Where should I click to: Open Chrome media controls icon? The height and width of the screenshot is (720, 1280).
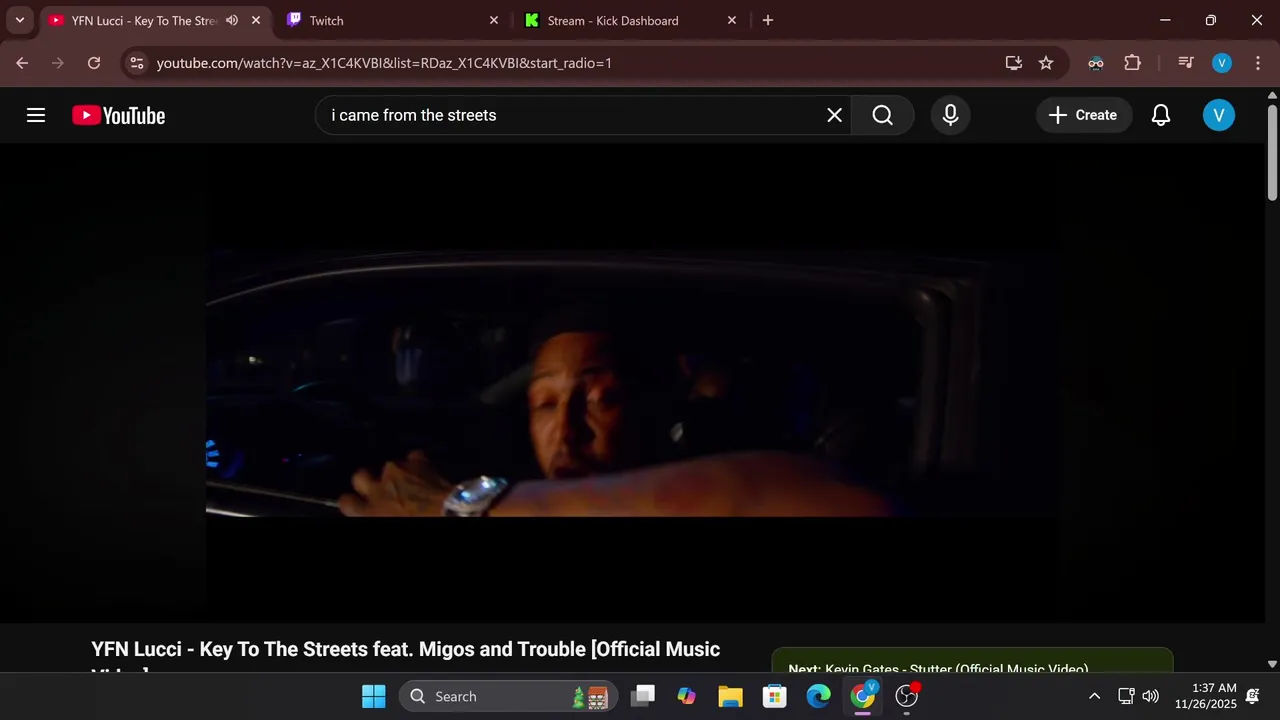tap(1186, 63)
